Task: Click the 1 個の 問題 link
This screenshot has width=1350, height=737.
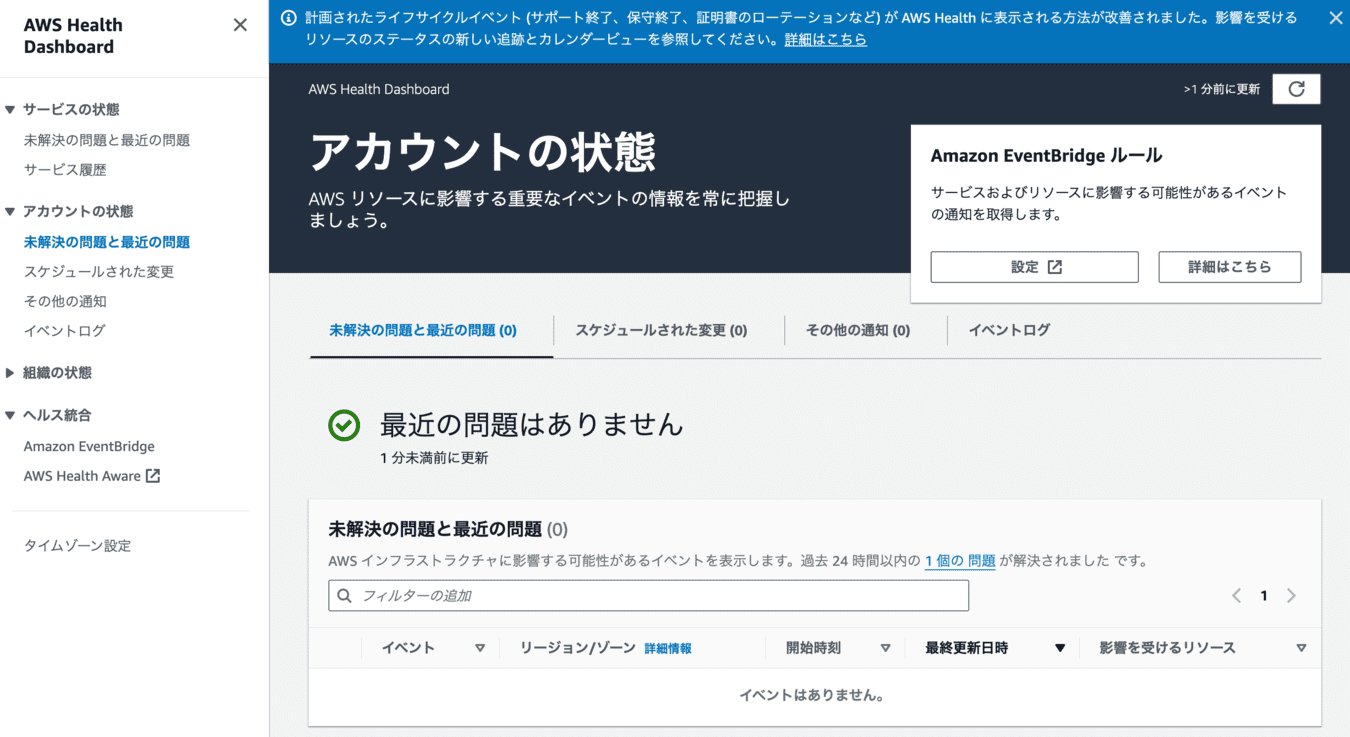Action: pyautogui.click(x=960, y=561)
